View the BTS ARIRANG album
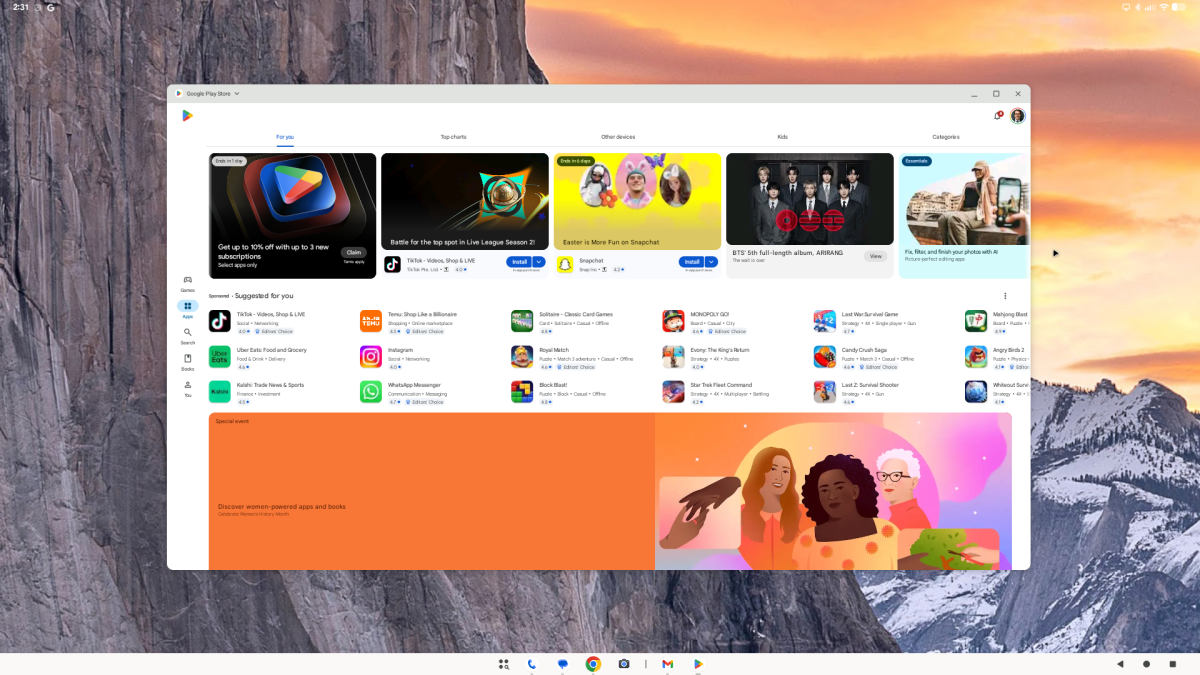The image size is (1200, 675). click(x=875, y=256)
